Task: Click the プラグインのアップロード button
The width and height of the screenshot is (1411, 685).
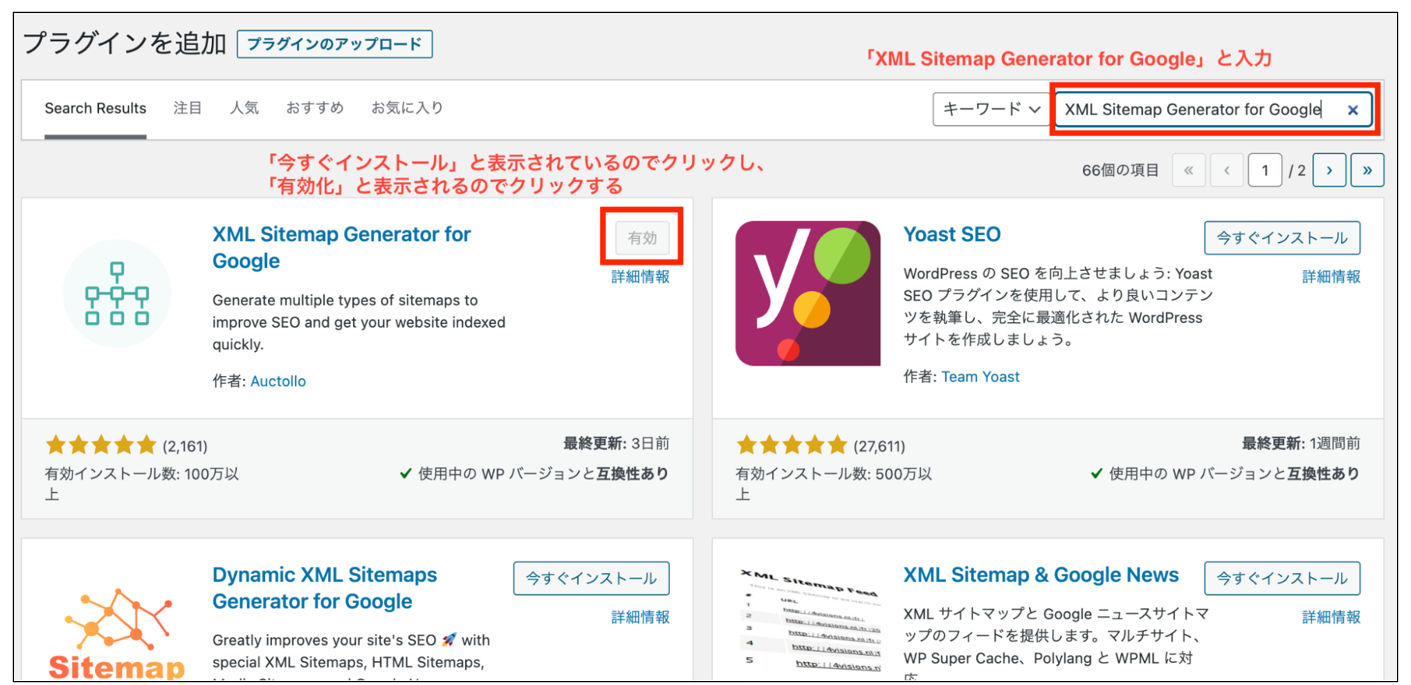Action: (x=335, y=44)
